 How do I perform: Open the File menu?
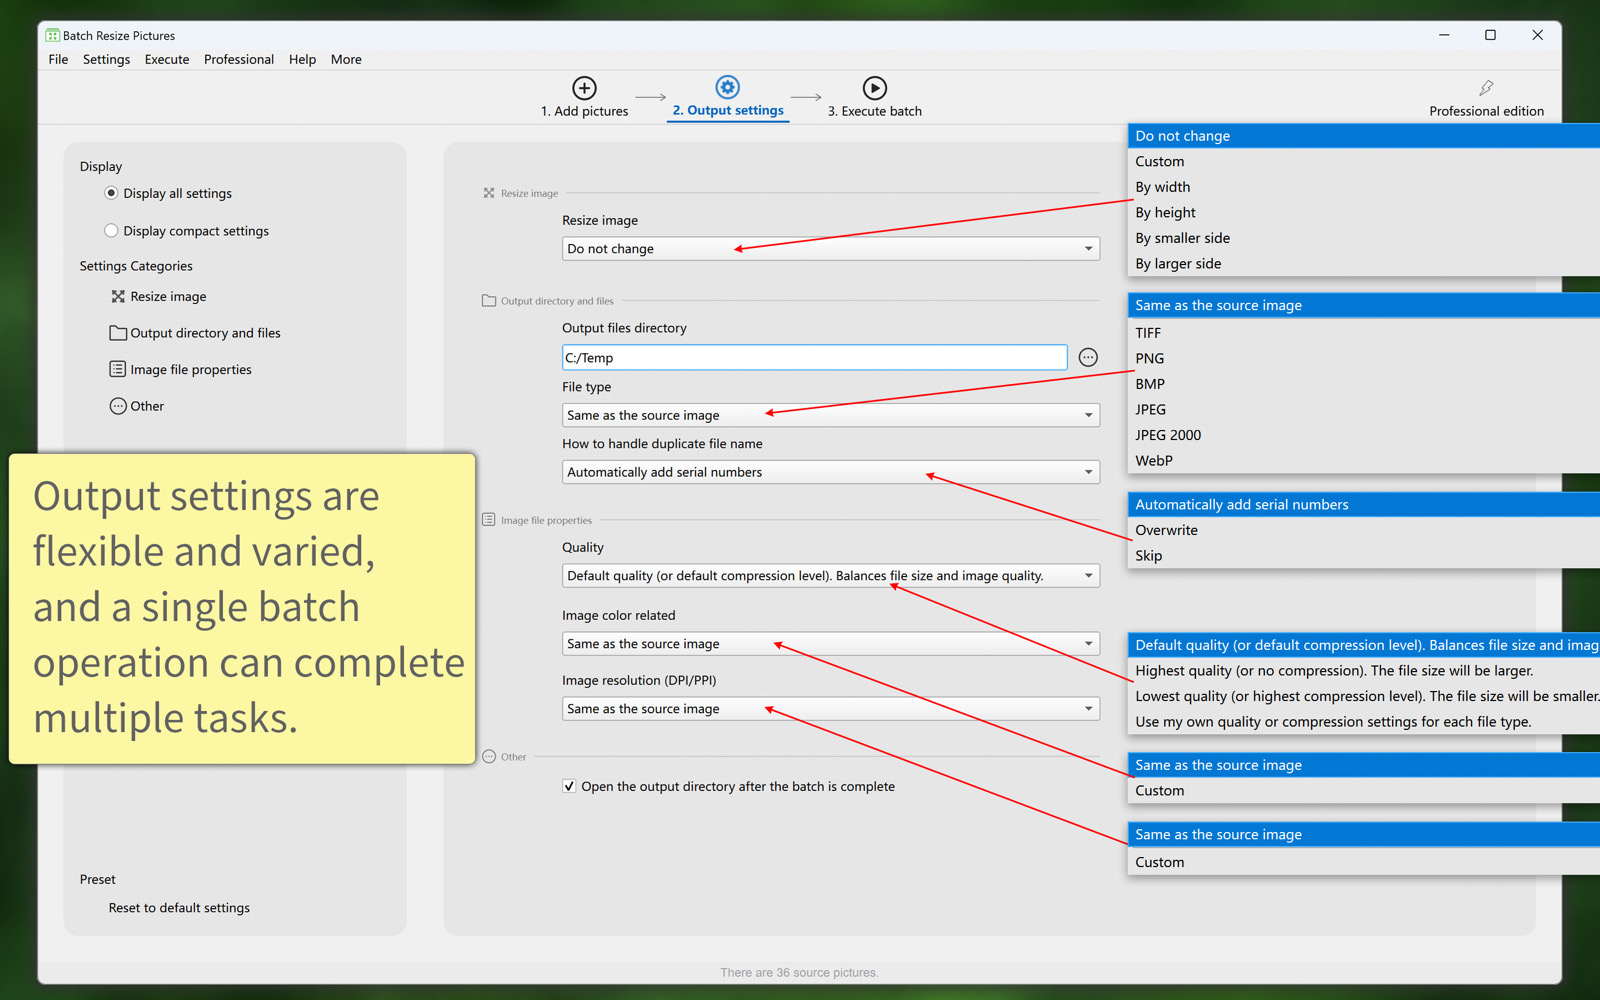58,59
